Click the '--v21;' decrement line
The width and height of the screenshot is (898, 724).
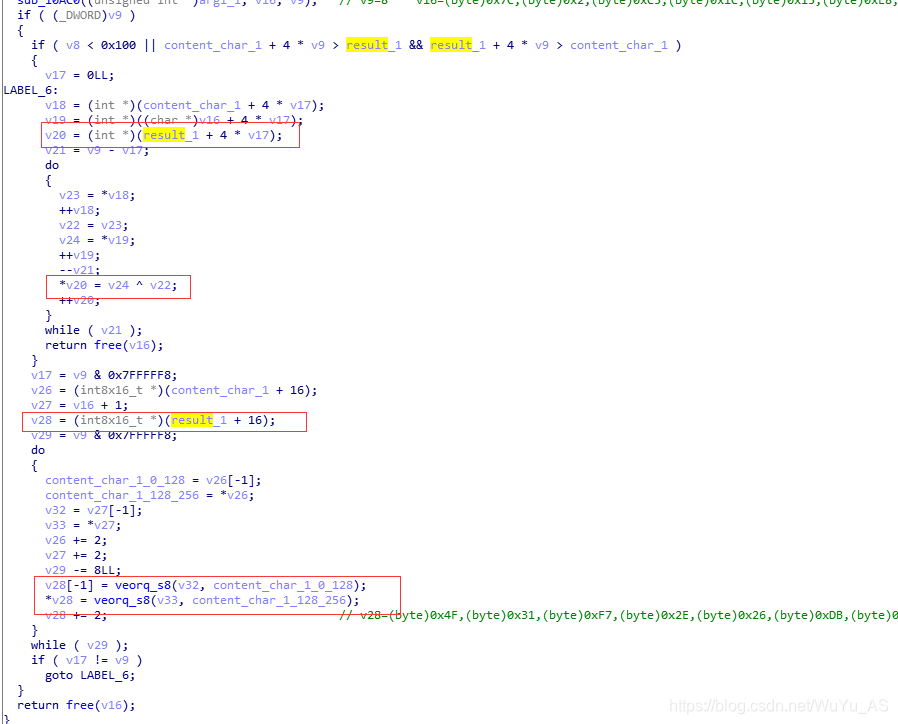(79, 270)
